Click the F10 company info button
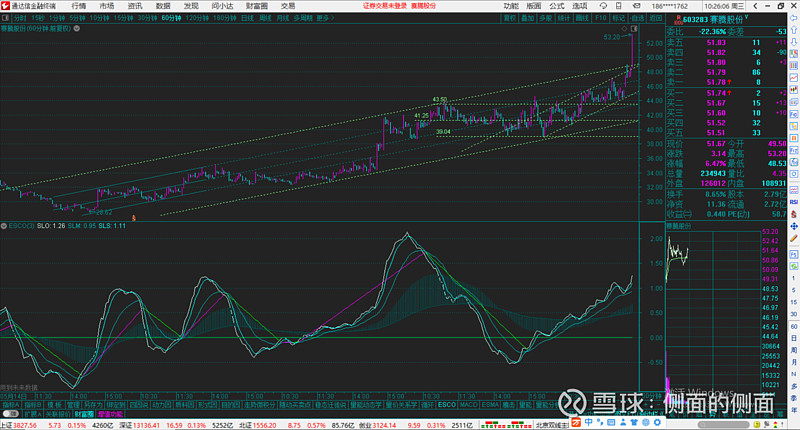 [601, 17]
